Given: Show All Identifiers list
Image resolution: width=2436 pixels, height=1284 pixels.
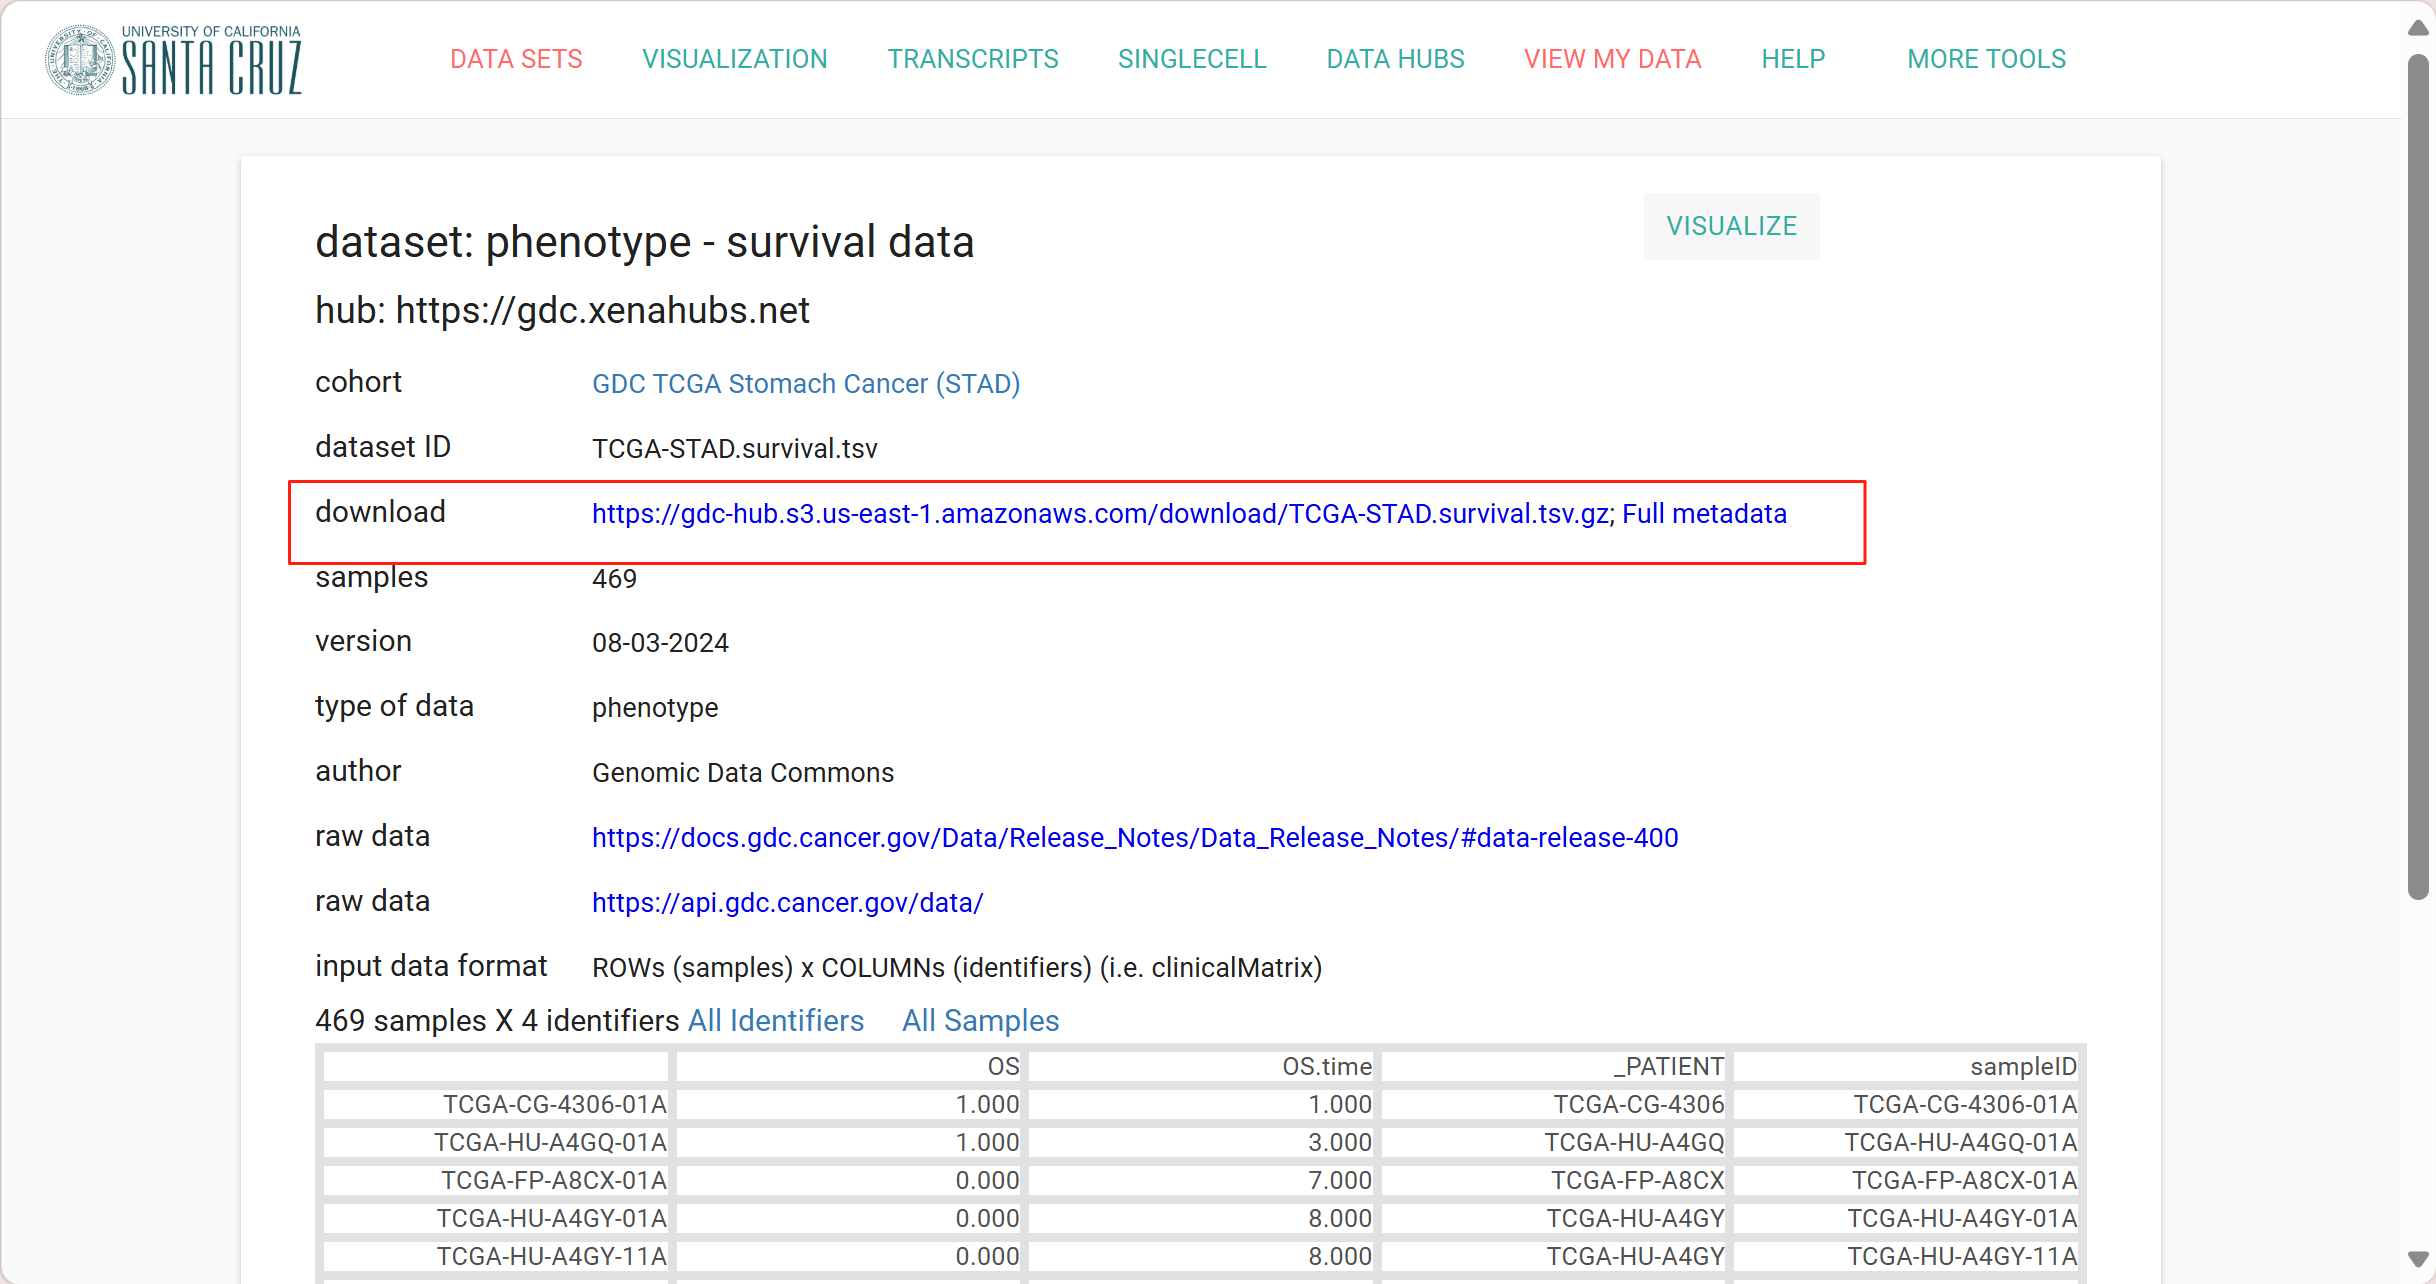Looking at the screenshot, I should point(776,1021).
